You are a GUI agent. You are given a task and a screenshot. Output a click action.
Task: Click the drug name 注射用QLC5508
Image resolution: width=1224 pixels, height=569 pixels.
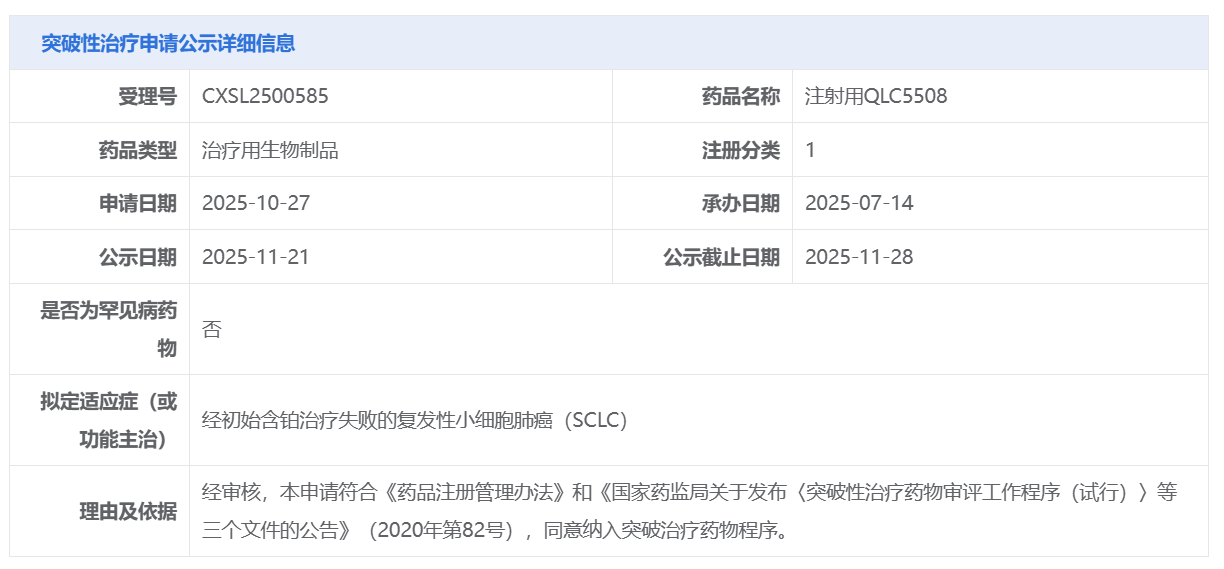click(876, 96)
